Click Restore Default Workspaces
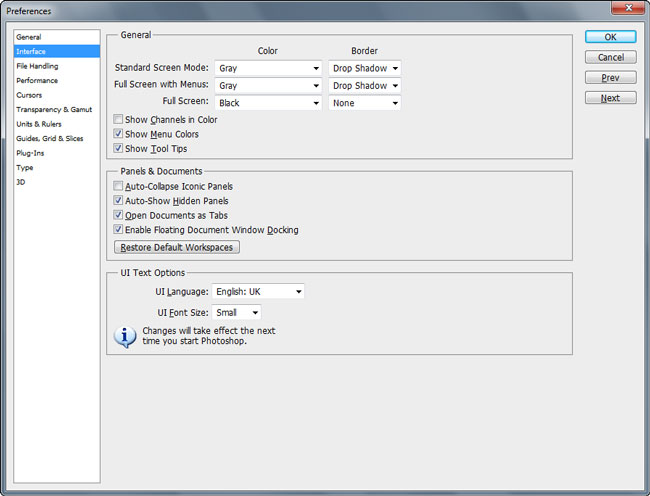650x496 pixels. pyautogui.click(x=177, y=247)
